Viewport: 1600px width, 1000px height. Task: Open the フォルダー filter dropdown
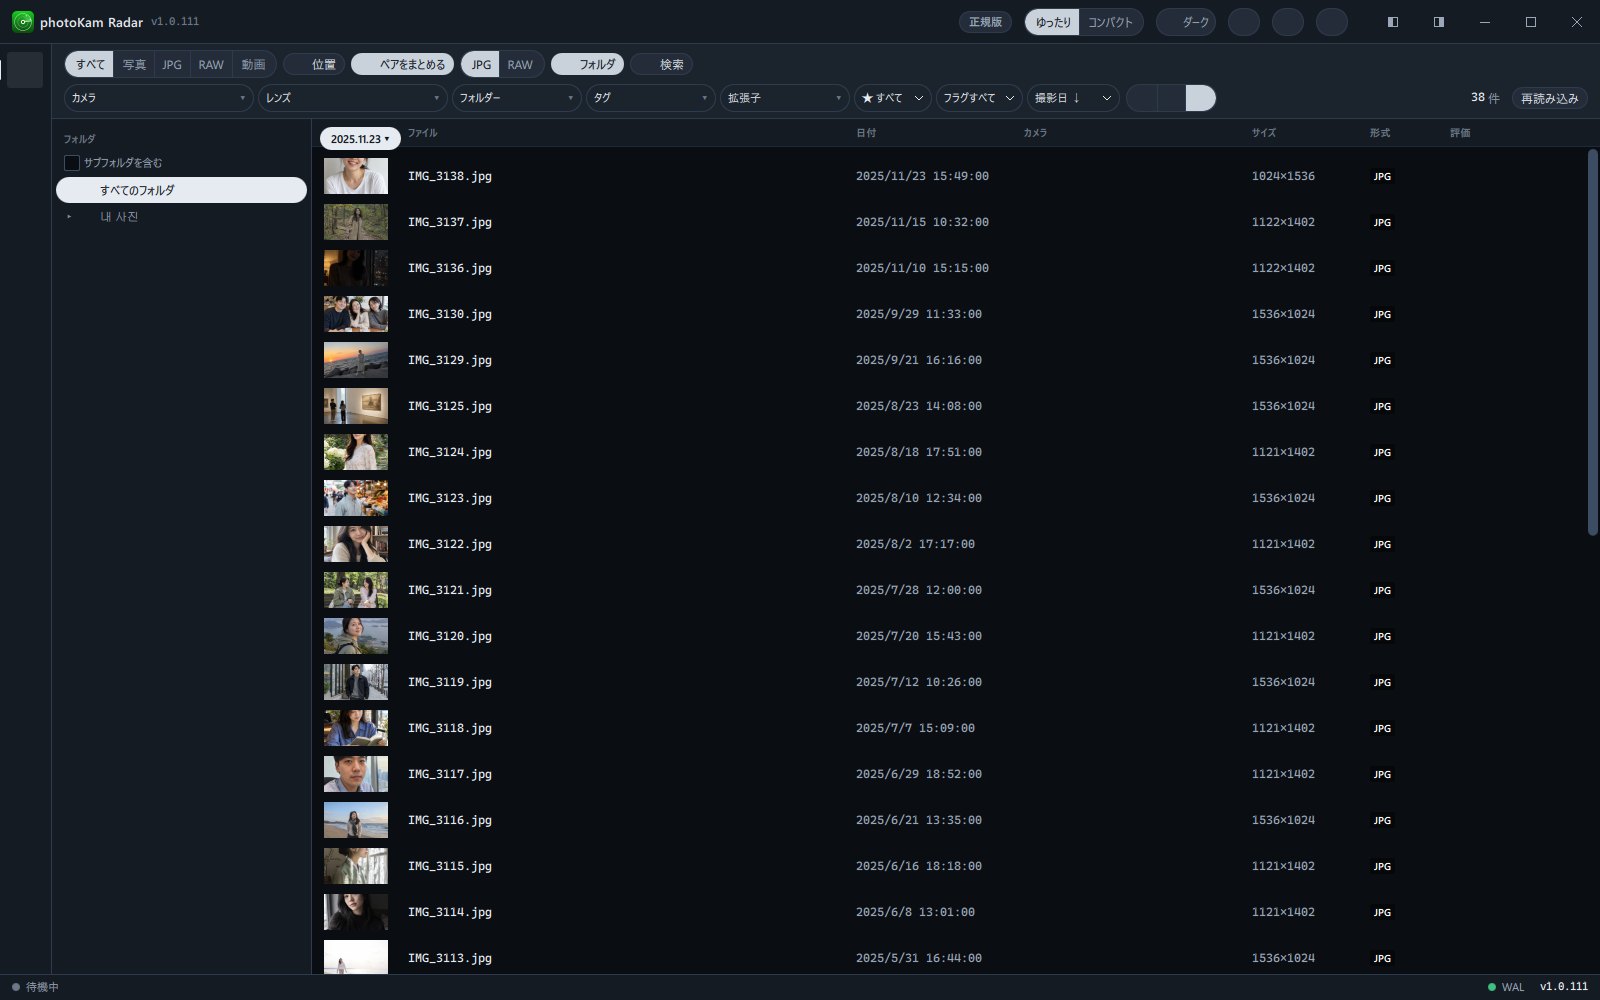coord(516,98)
